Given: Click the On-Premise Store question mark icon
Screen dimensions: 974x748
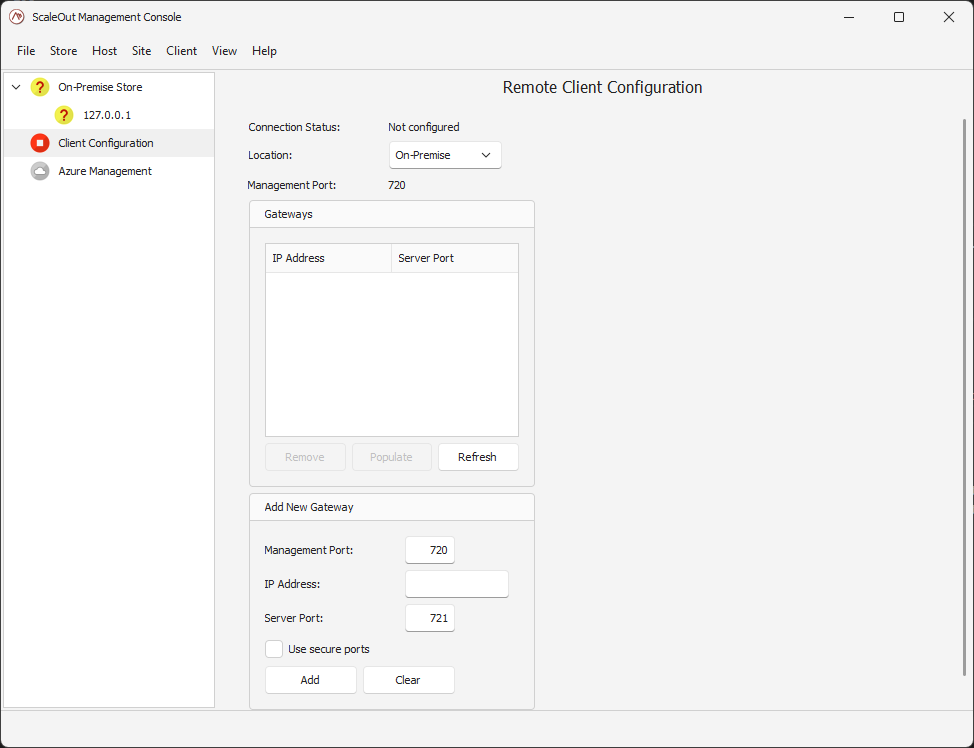Looking at the screenshot, I should click(40, 87).
